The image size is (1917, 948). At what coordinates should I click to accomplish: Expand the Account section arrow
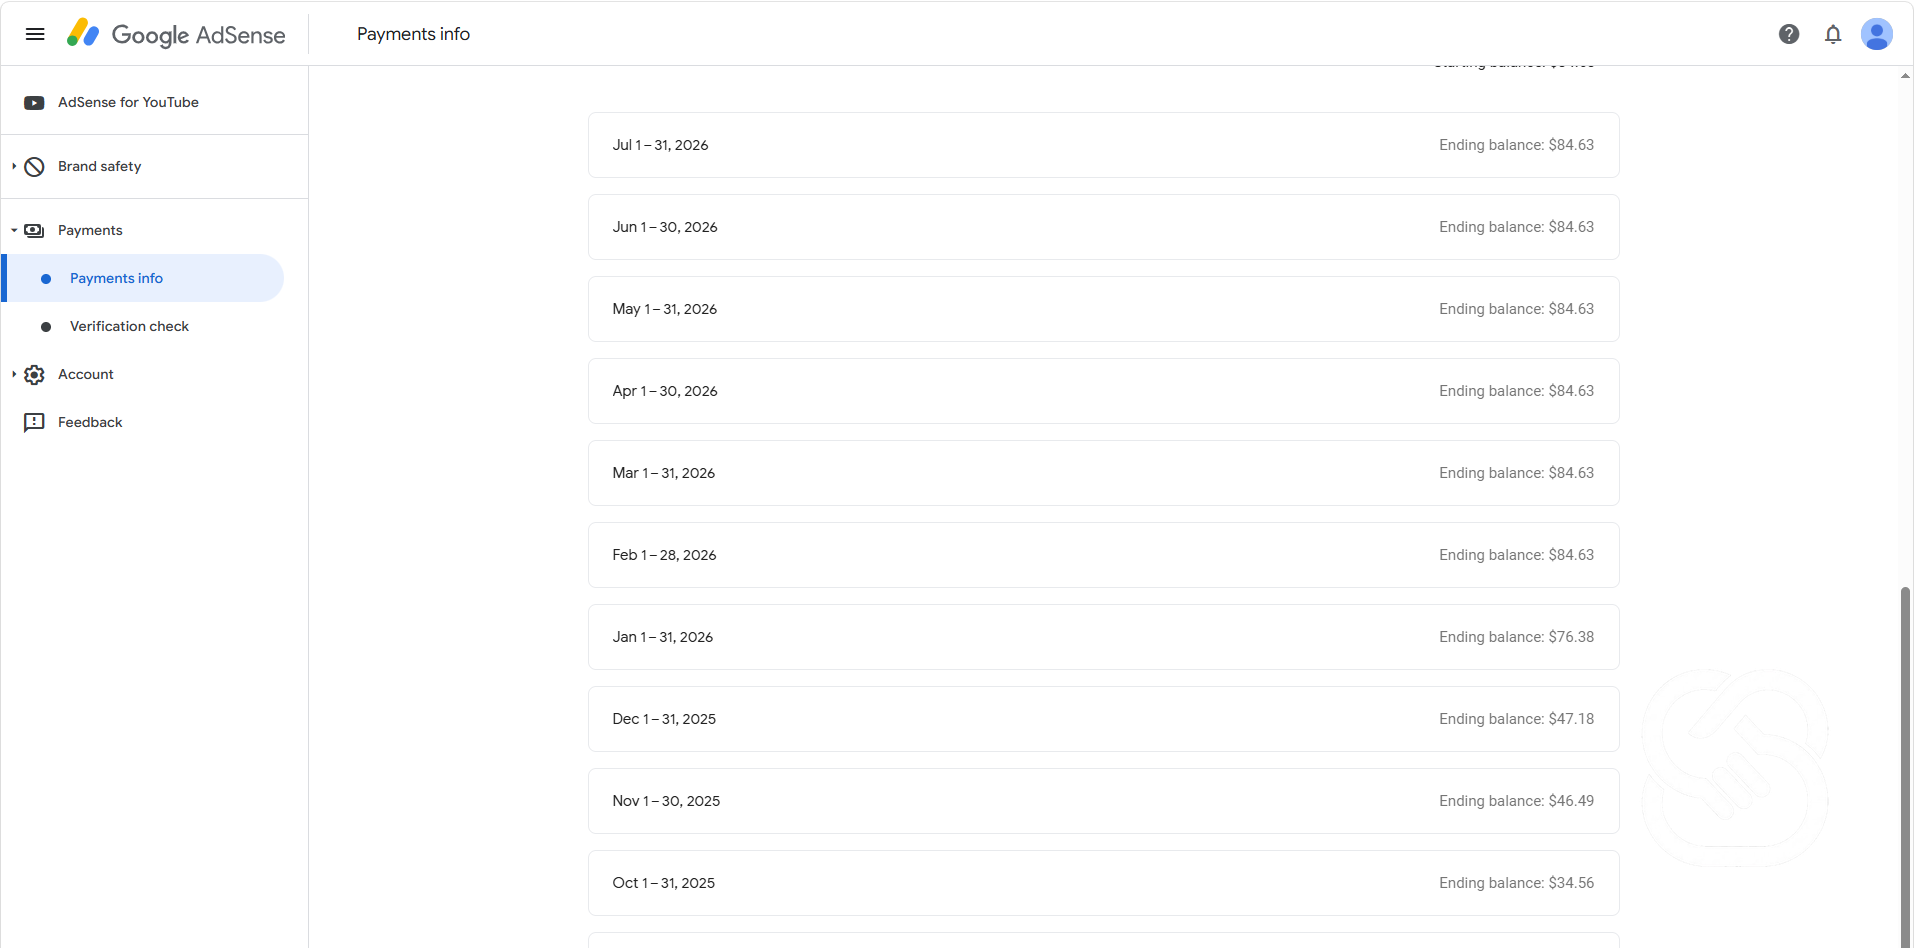tap(14, 375)
